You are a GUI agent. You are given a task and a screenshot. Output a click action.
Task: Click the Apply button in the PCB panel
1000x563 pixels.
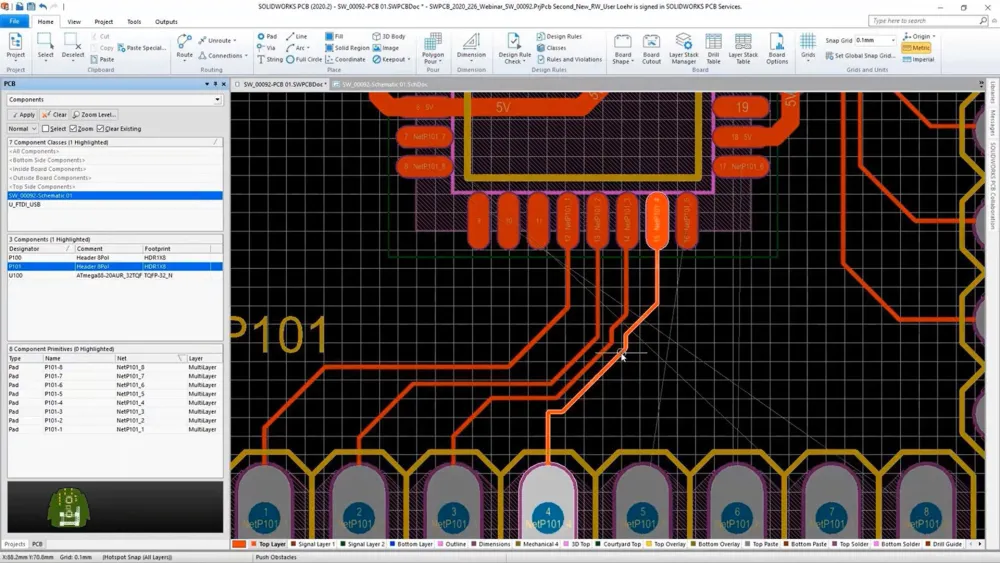(x=23, y=115)
